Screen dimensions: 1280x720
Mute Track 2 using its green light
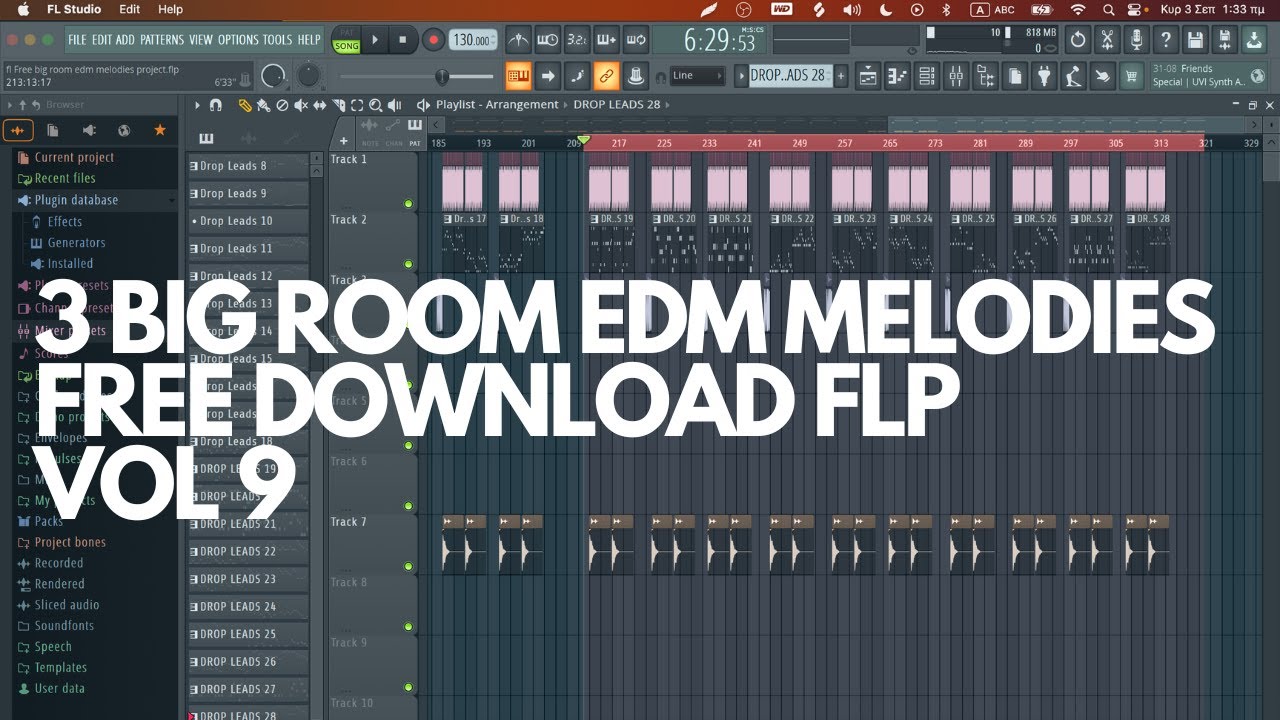pos(408,264)
